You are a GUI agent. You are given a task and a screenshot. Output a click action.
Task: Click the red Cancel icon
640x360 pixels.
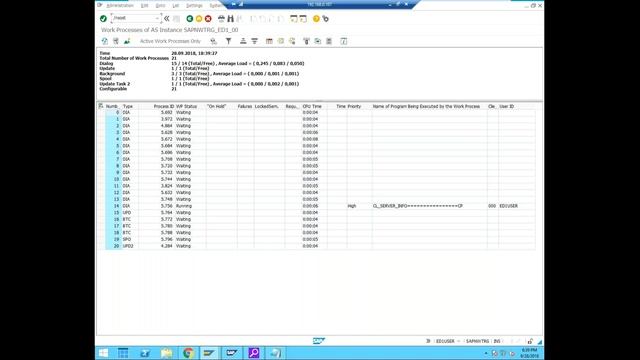[x=208, y=18]
